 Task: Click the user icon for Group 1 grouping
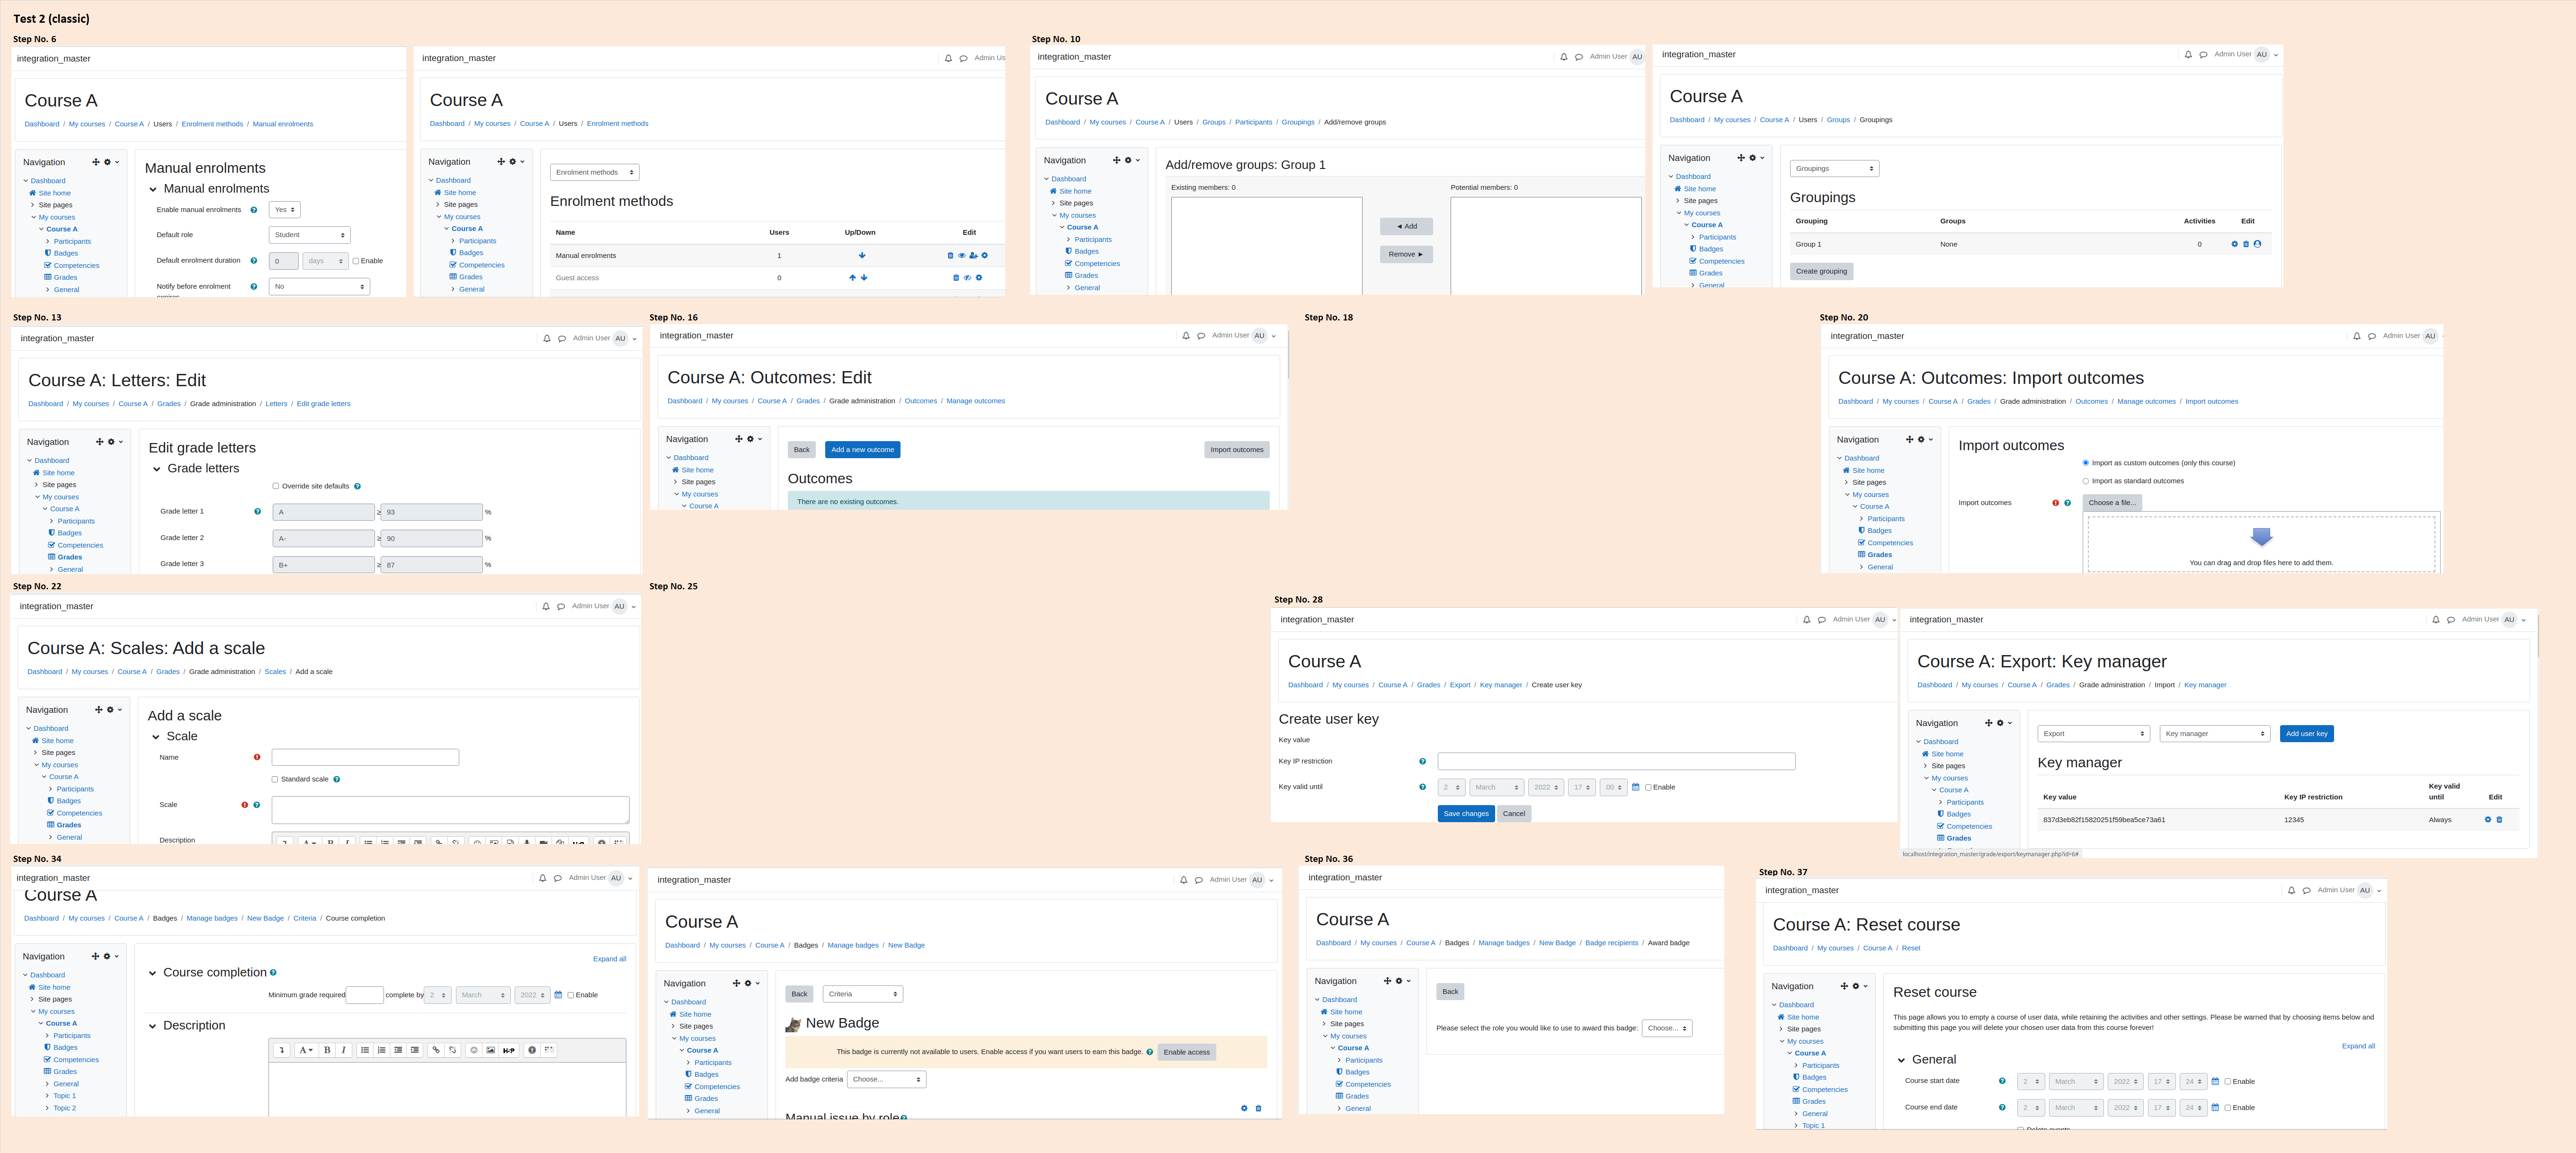[2257, 244]
